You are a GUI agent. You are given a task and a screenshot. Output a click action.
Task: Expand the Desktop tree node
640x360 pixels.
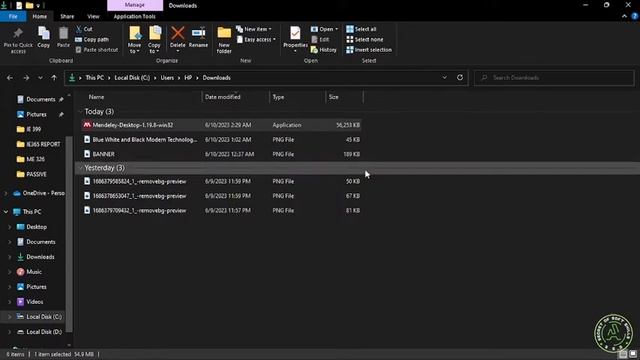tap(10, 227)
